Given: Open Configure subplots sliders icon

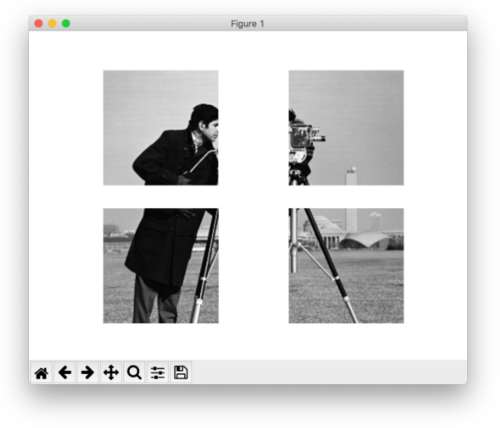Looking at the screenshot, I should tap(158, 373).
